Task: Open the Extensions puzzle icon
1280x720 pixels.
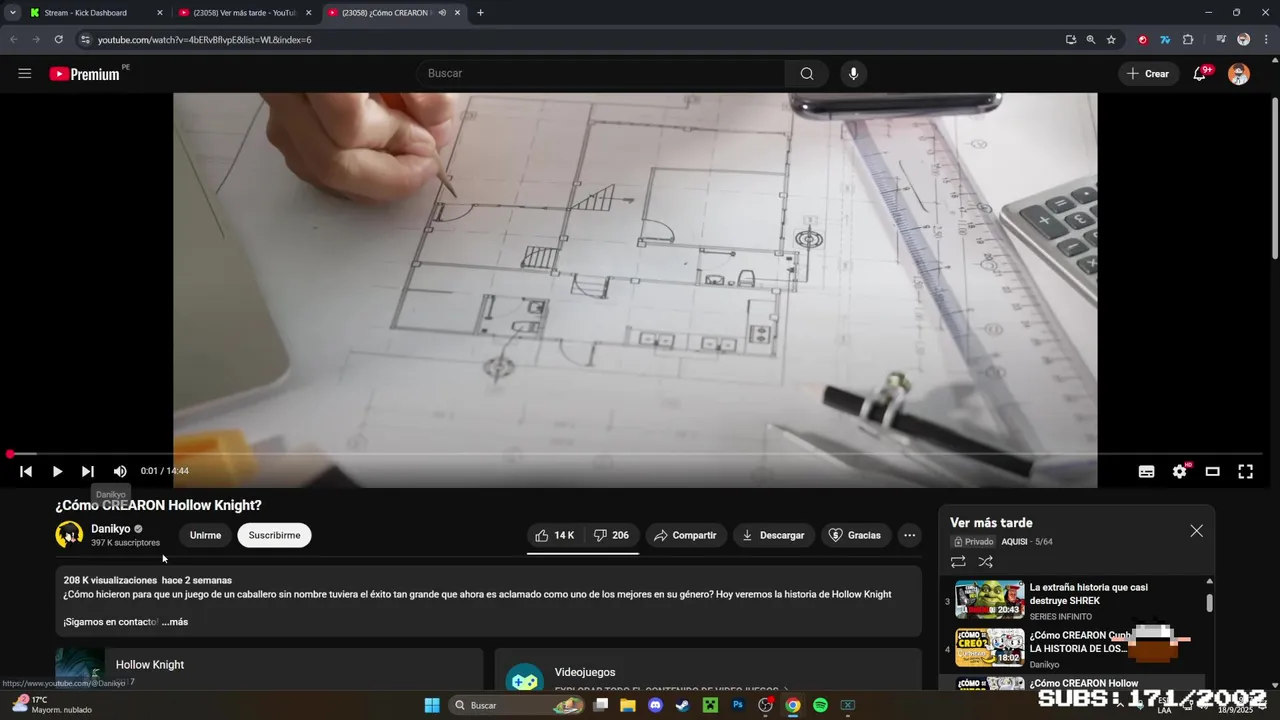Action: point(1188,40)
